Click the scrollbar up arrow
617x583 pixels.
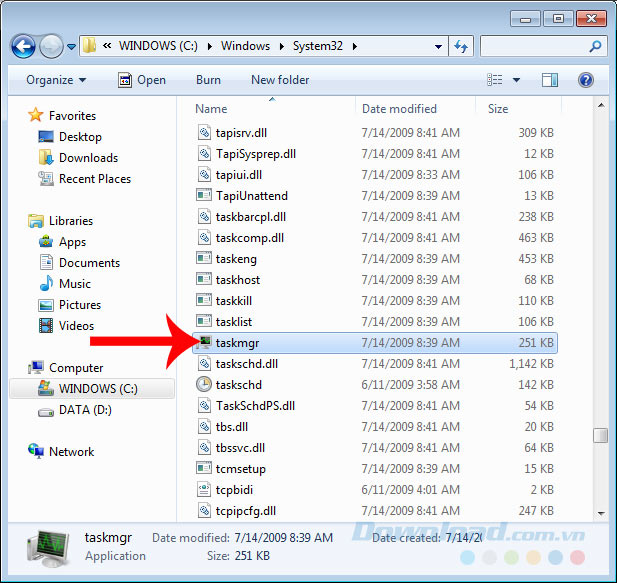pyautogui.click(x=601, y=105)
